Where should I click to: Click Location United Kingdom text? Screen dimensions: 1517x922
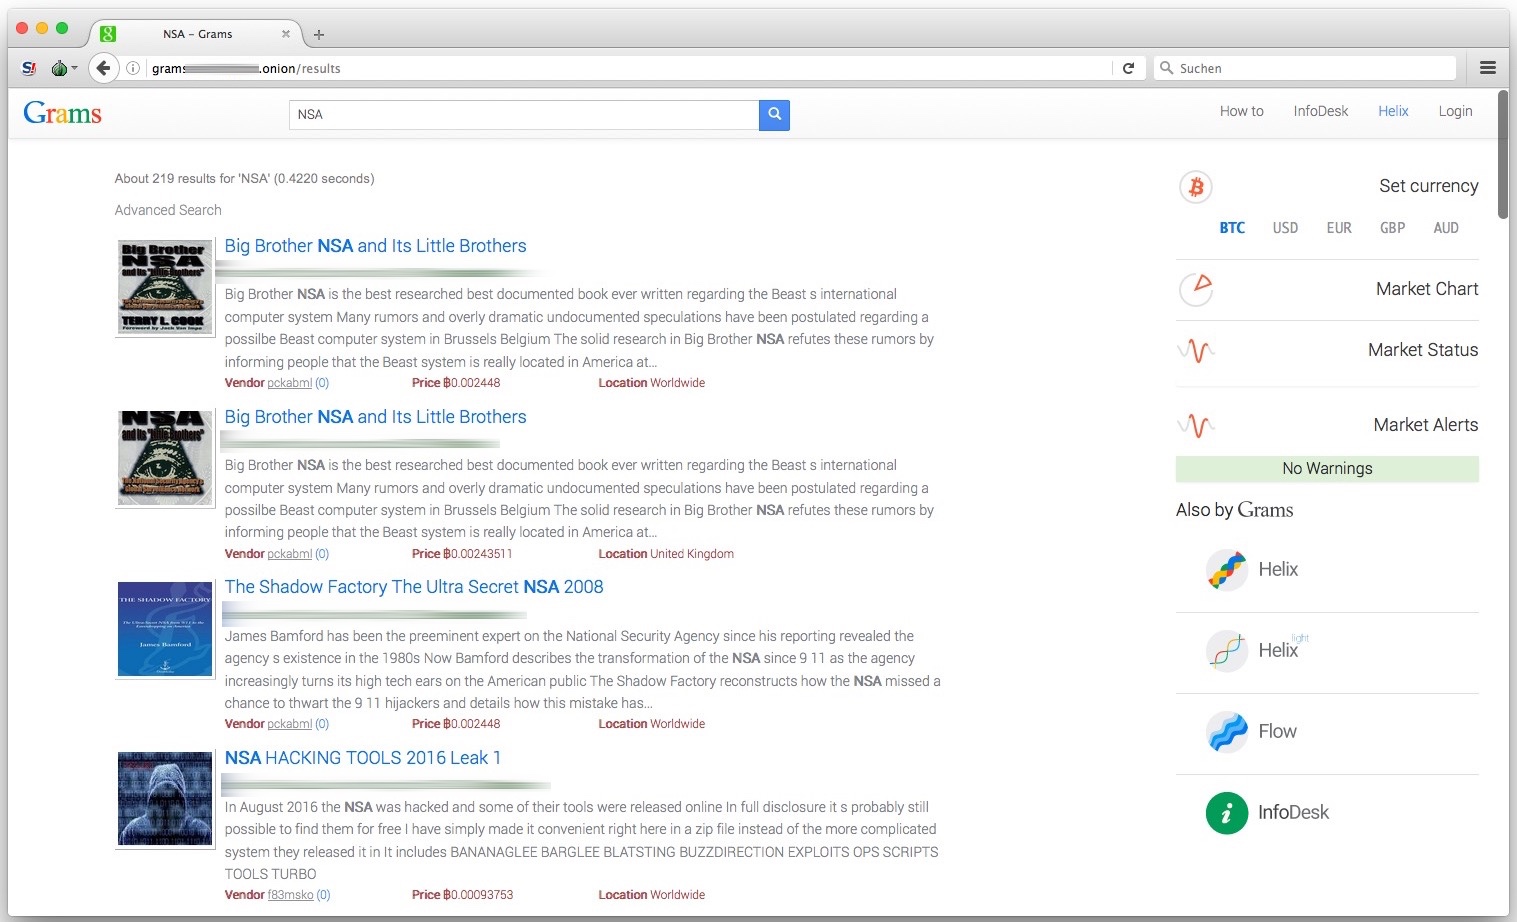666,554
